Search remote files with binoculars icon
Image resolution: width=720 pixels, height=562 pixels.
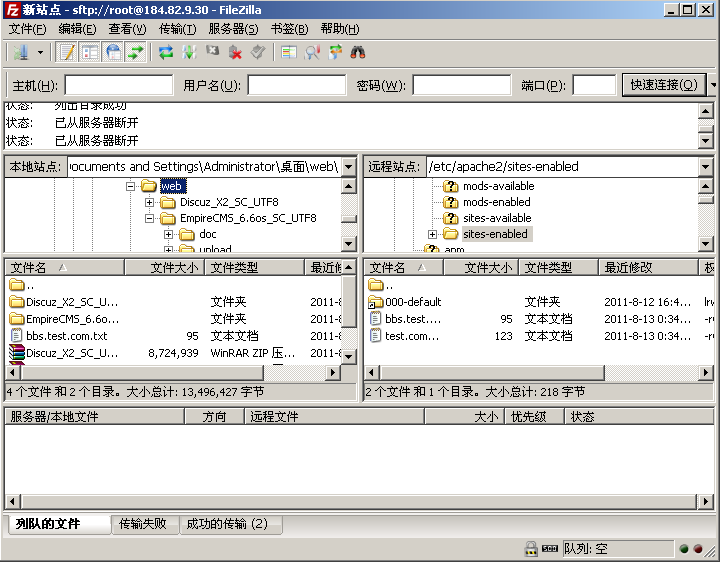(x=358, y=52)
